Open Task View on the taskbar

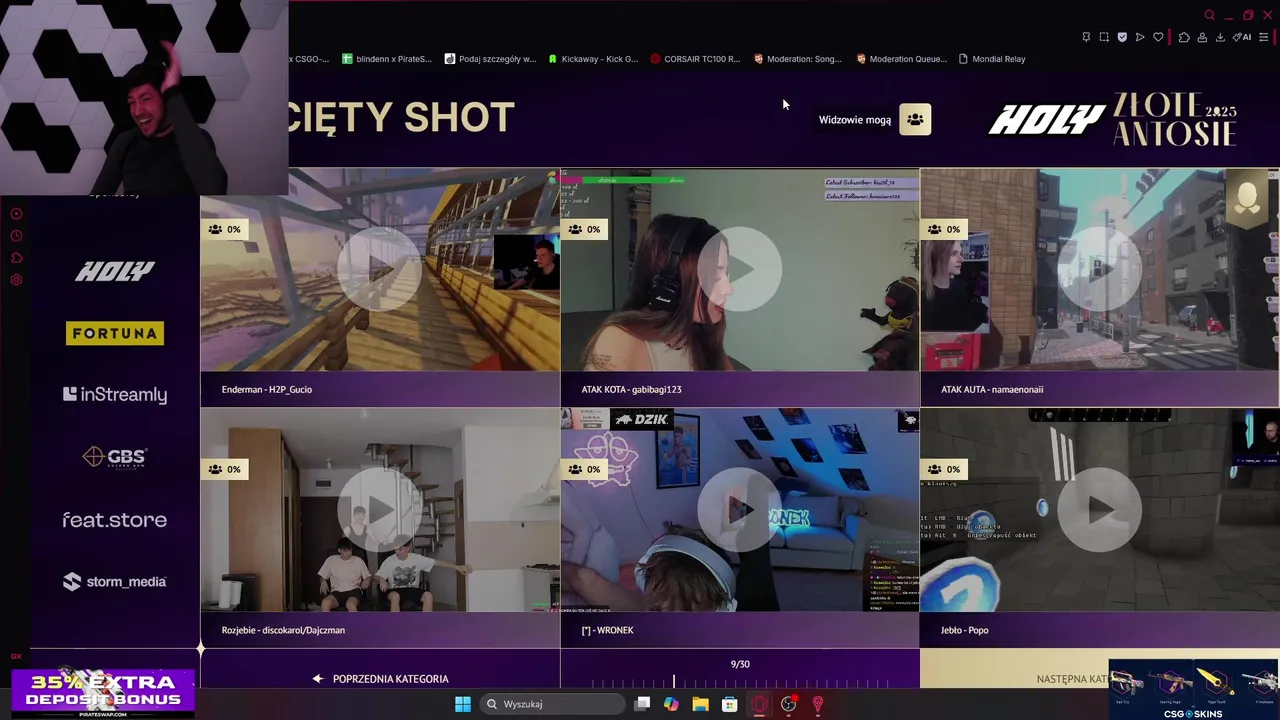pos(643,704)
